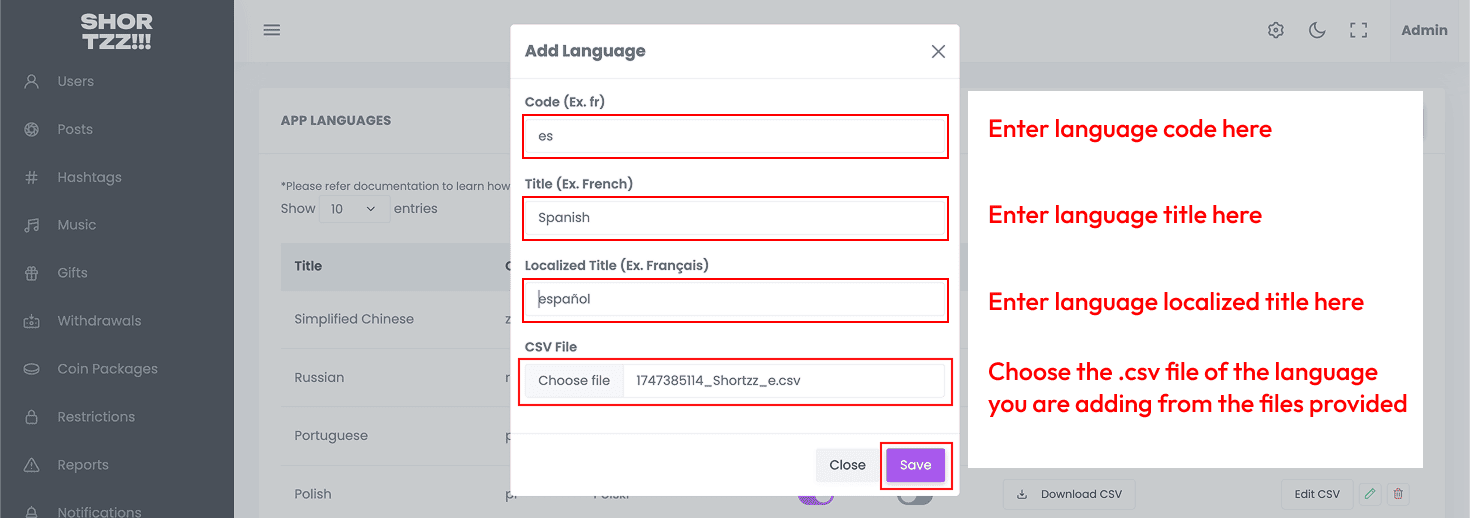The image size is (1470, 518).
Task: Toggle the purple switch in Polish row
Action: tap(816, 497)
